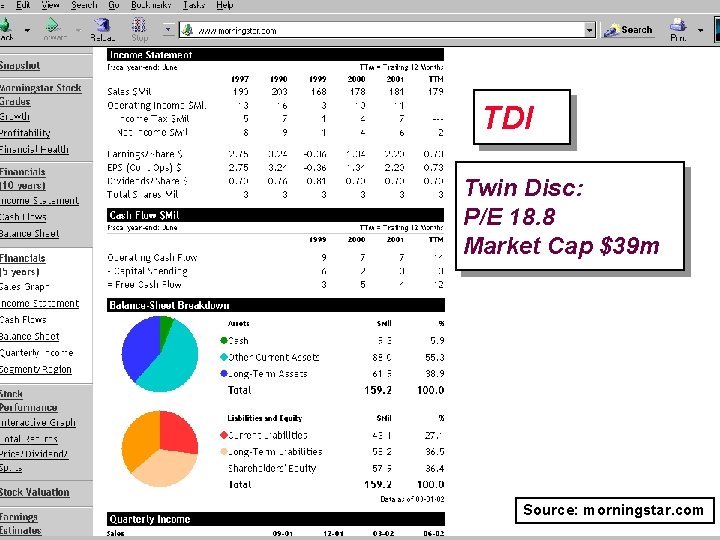Click the peach Long-Term Liabilities legend dot

(224, 451)
